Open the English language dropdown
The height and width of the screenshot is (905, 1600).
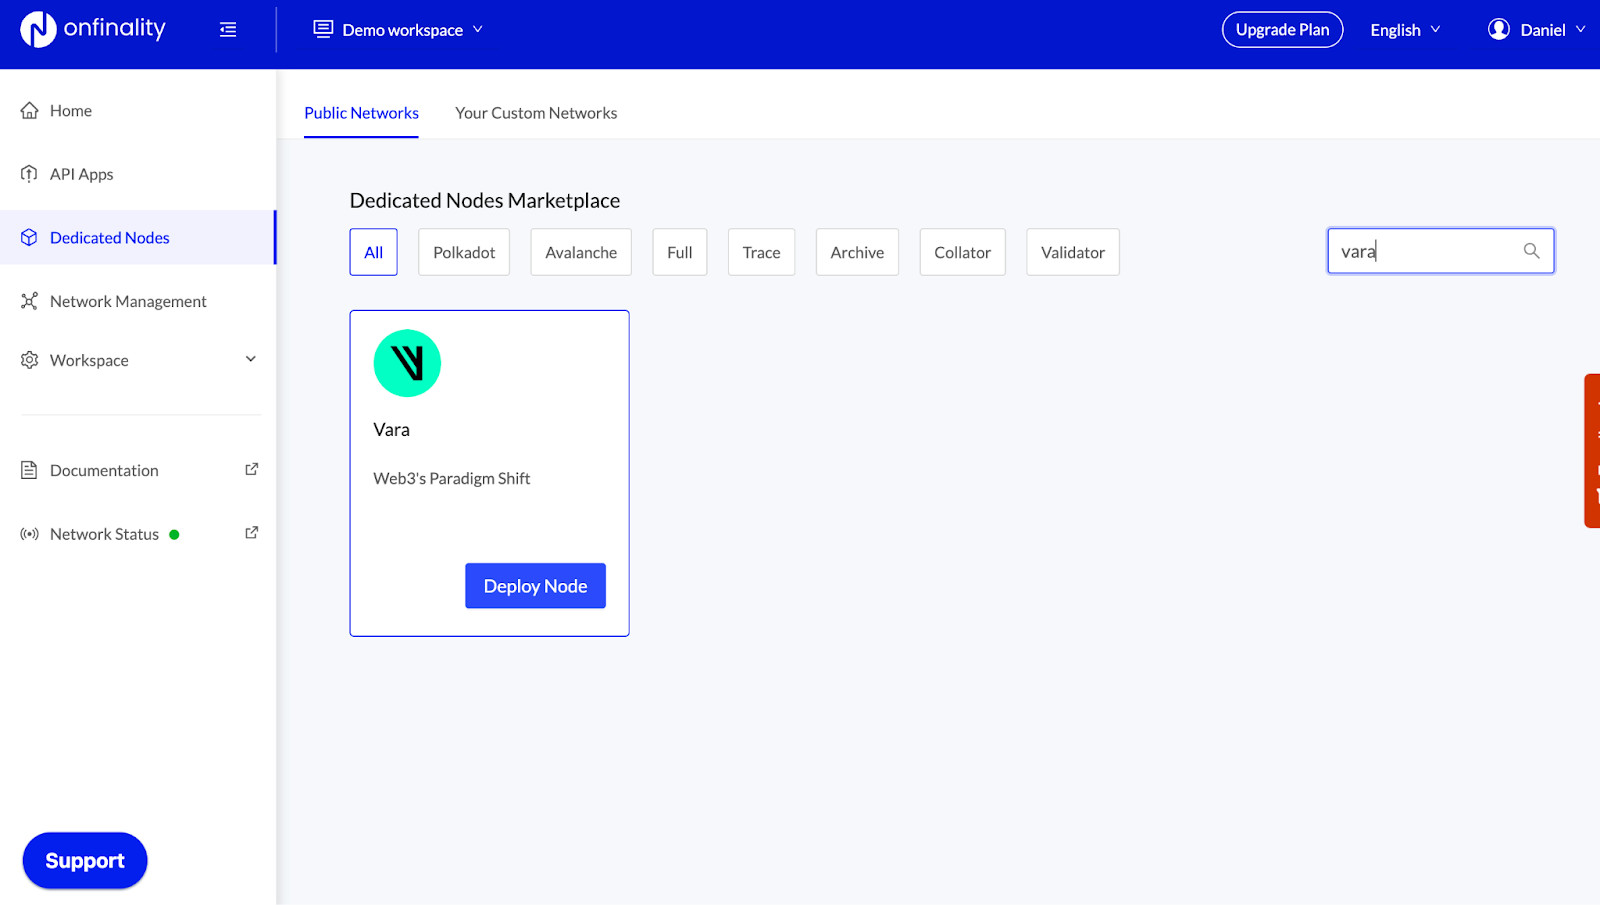1405,30
